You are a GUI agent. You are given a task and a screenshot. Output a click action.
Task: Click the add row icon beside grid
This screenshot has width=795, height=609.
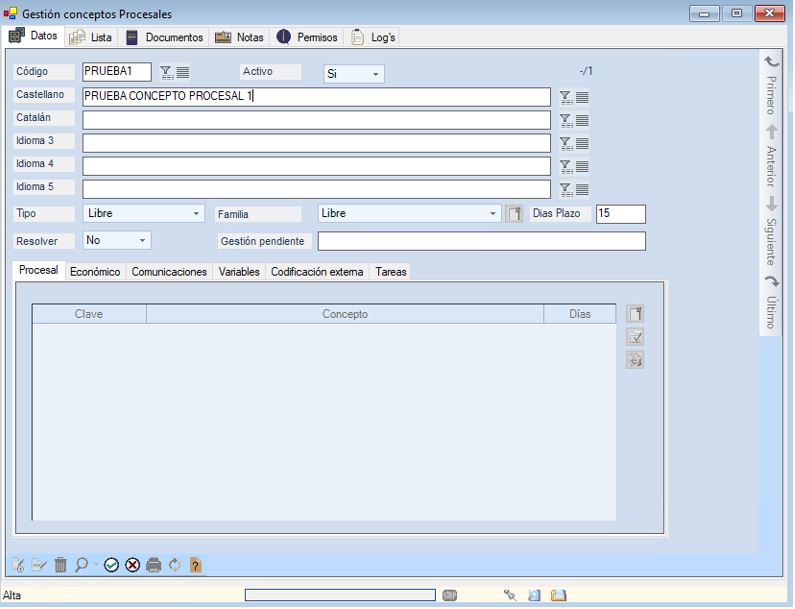(634, 314)
